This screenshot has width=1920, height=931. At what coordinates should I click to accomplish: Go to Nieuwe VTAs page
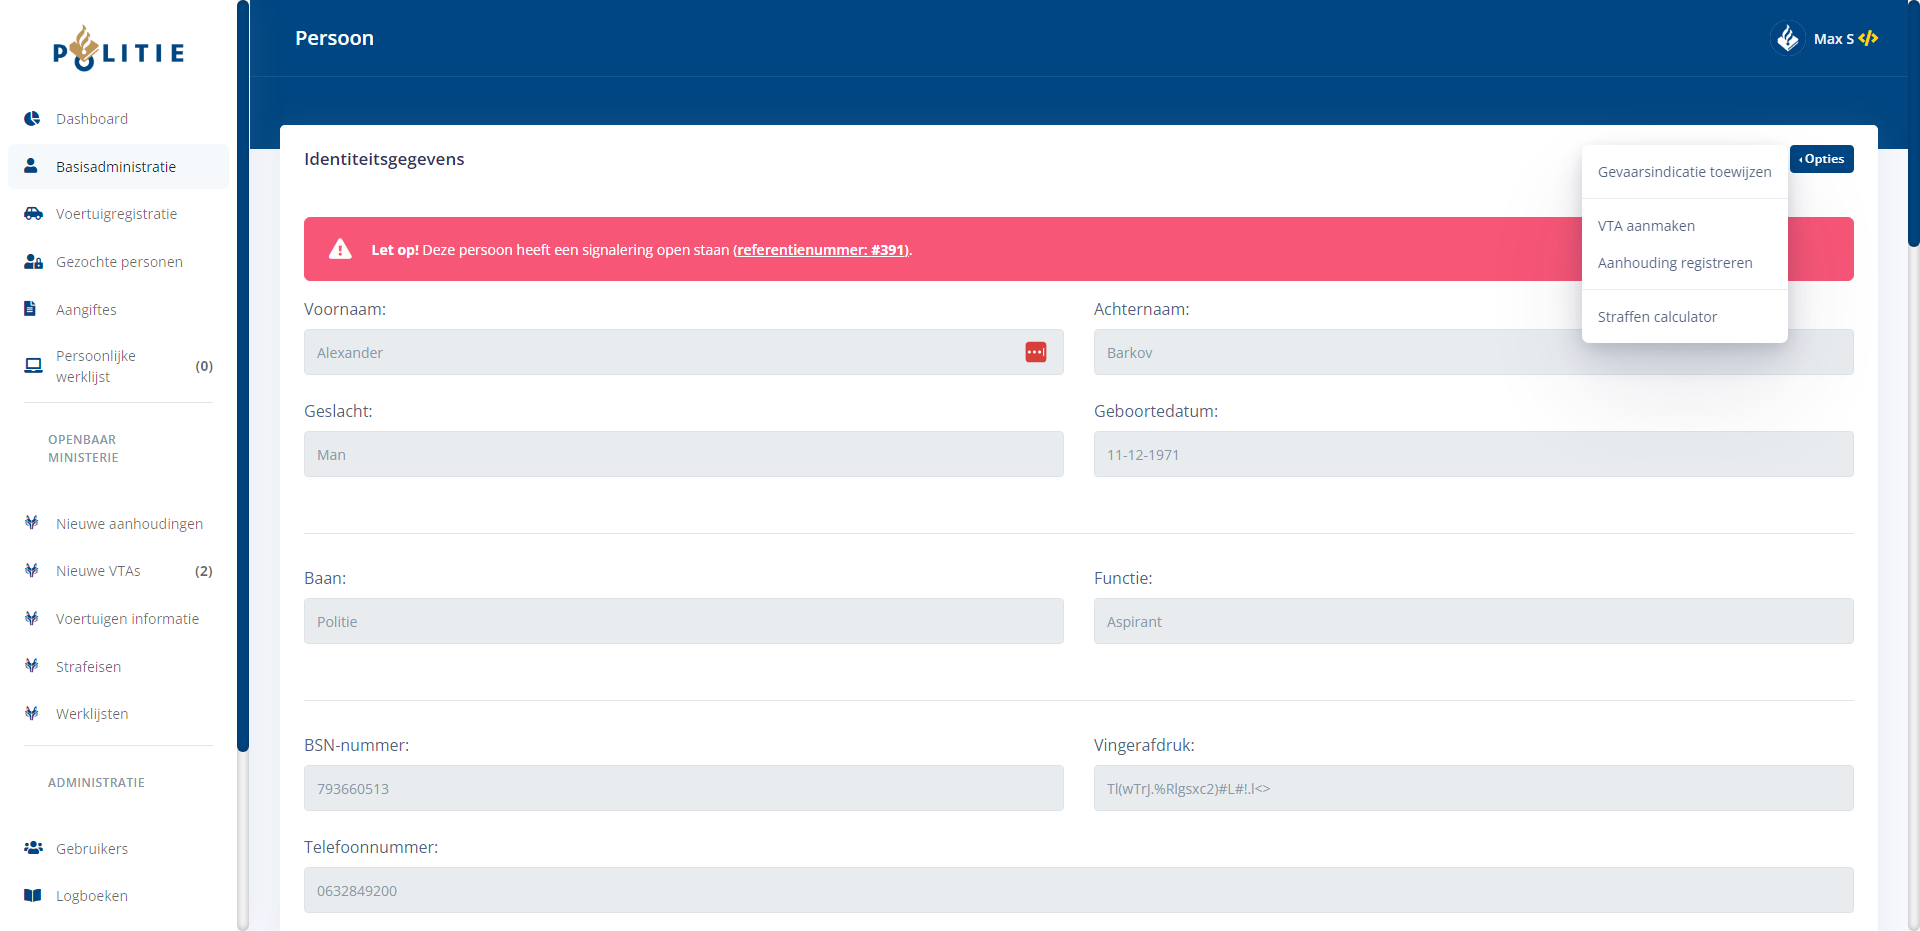point(98,571)
